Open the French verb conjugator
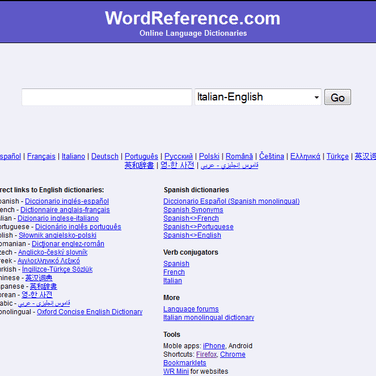This screenshot has height=376, width=376. pyautogui.click(x=174, y=272)
